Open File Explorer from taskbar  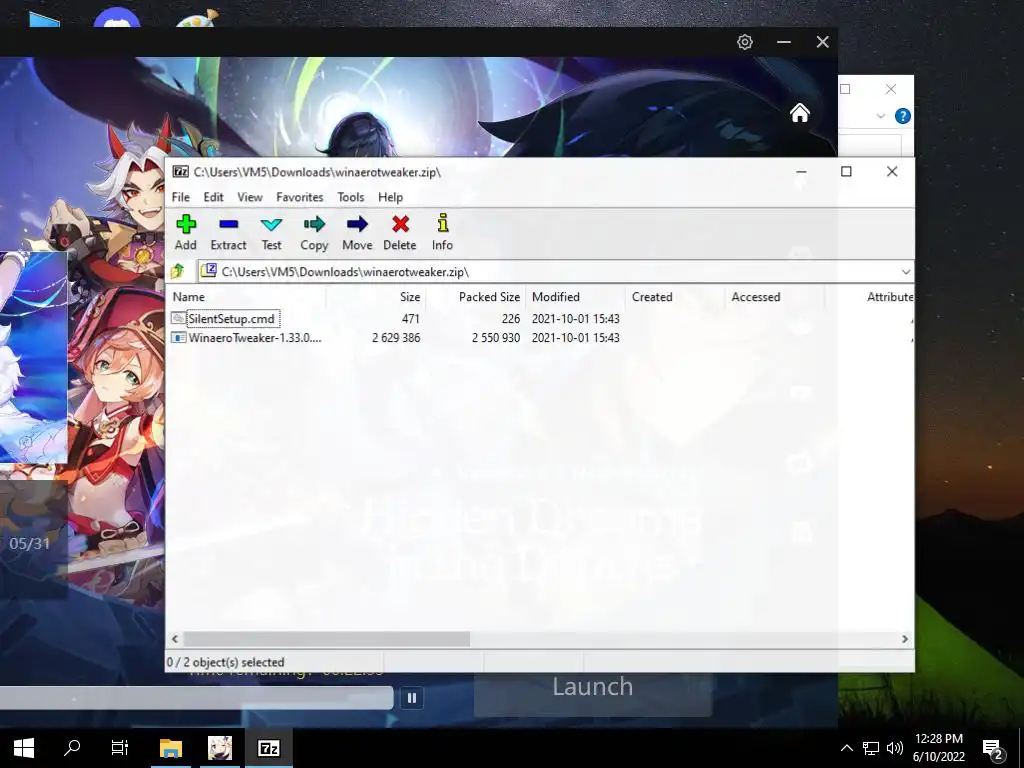click(x=170, y=748)
